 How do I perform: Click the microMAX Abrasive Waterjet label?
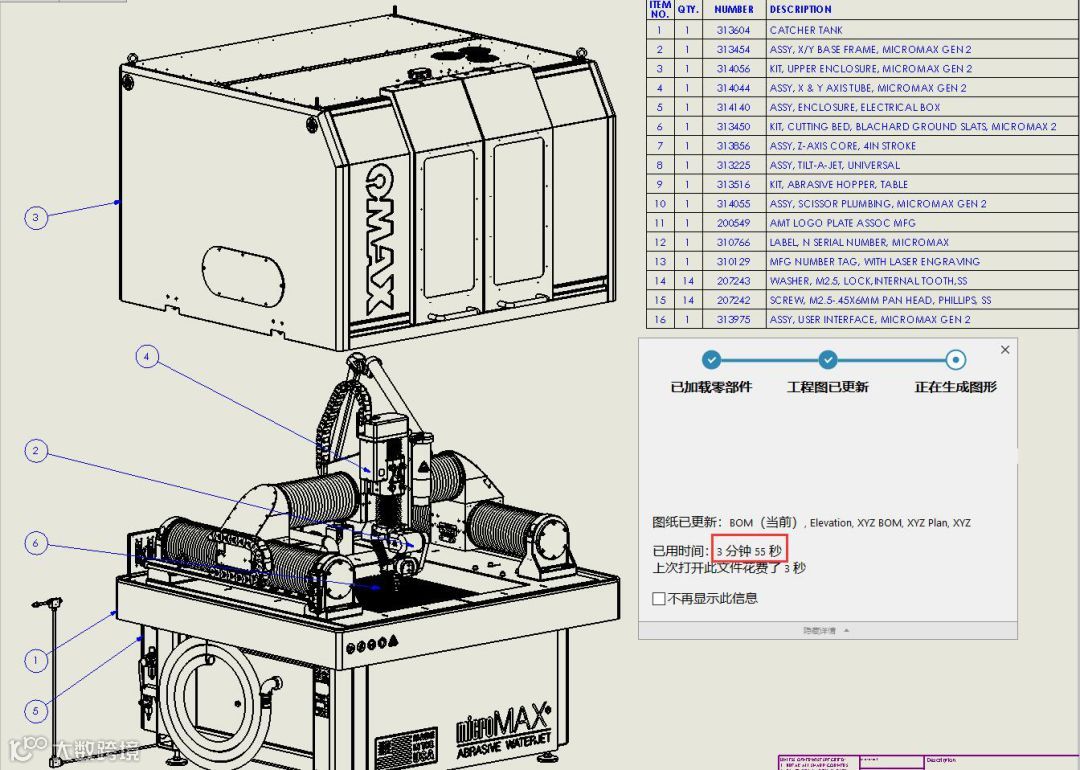503,730
